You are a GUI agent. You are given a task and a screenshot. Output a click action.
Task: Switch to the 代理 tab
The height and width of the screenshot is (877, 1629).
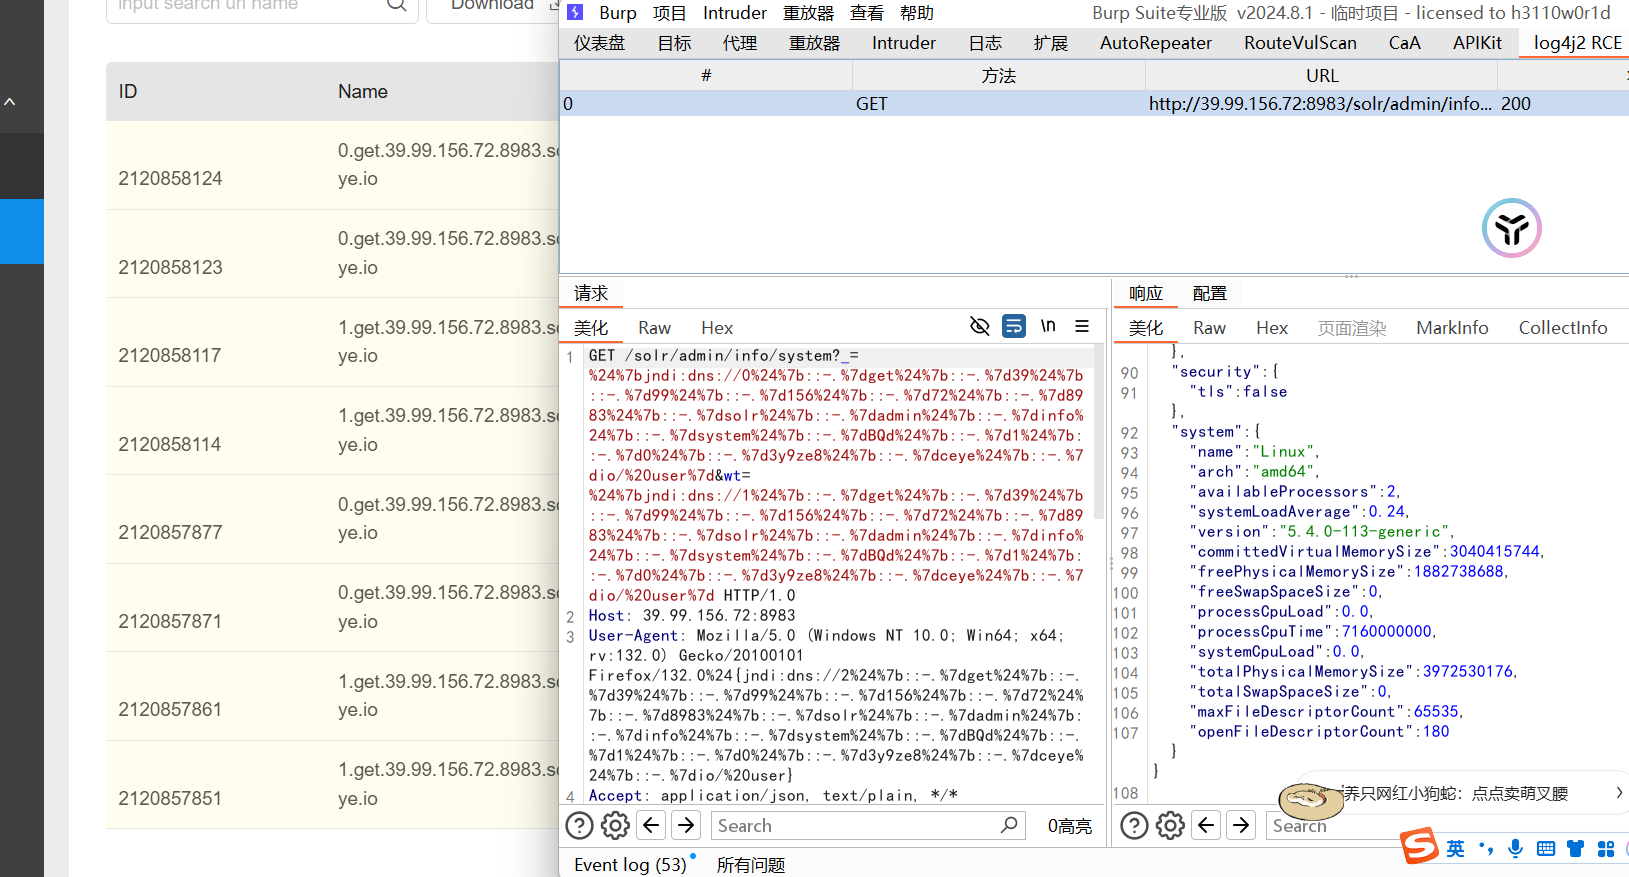739,43
